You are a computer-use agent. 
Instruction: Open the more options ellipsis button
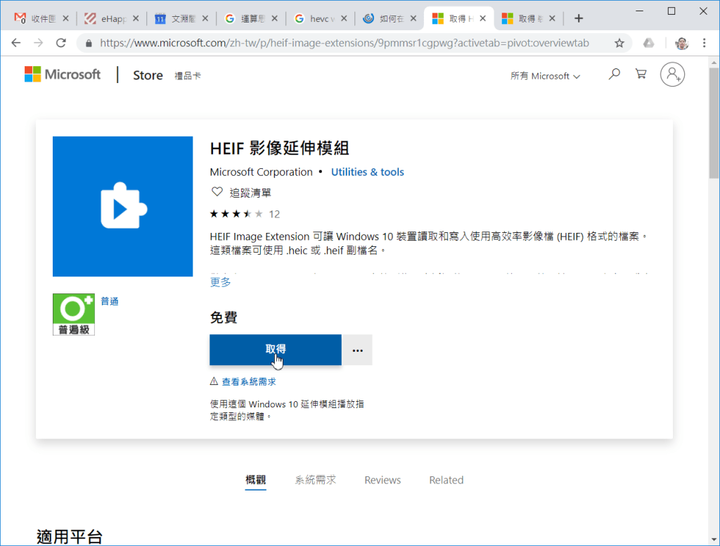click(358, 350)
